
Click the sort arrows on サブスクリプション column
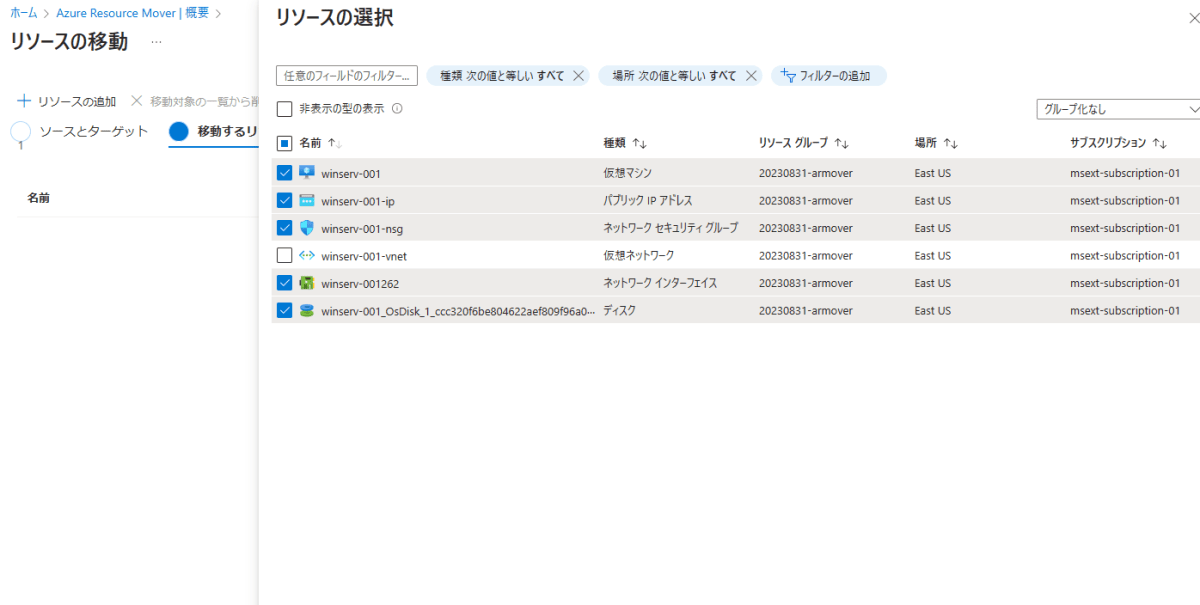click(1160, 144)
